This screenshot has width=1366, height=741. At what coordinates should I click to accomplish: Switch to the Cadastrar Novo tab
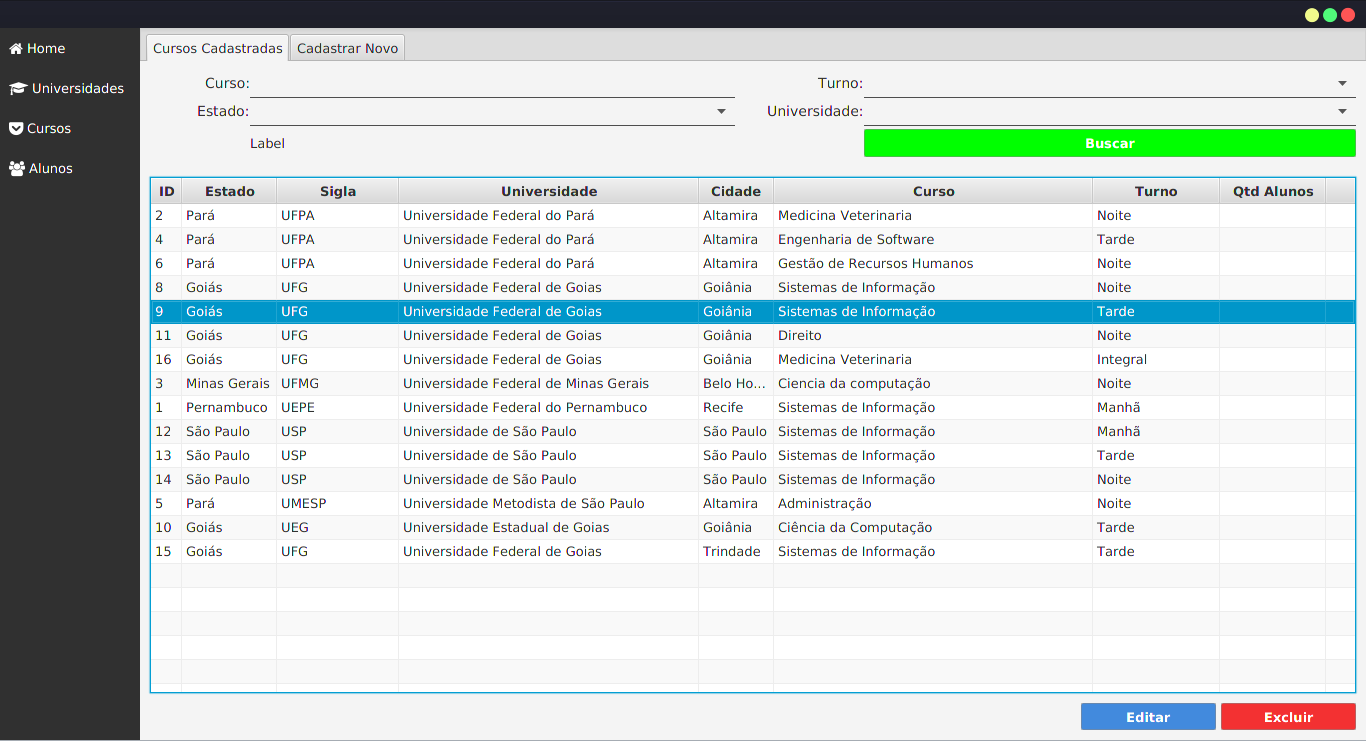(x=348, y=48)
